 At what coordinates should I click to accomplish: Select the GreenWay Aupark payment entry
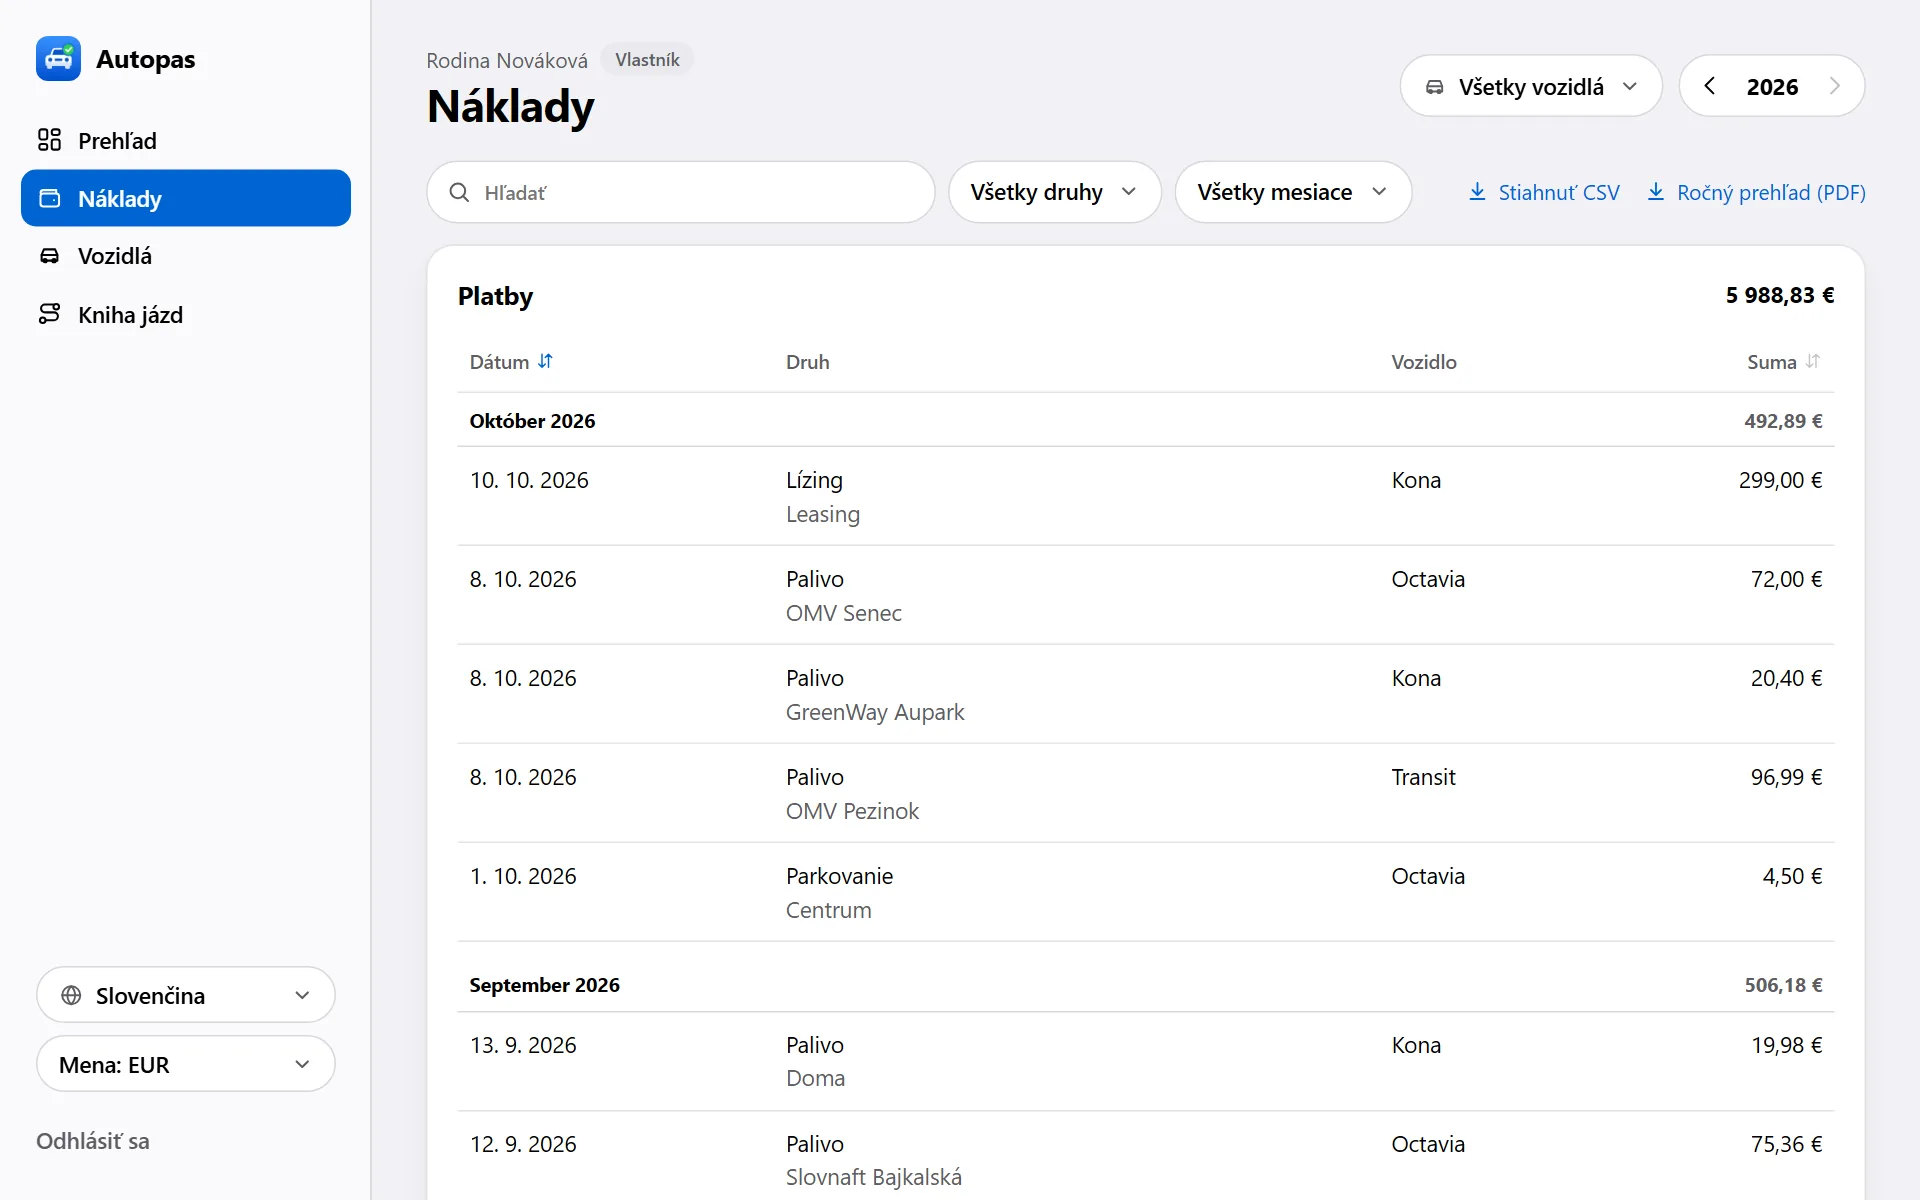click(x=1146, y=694)
